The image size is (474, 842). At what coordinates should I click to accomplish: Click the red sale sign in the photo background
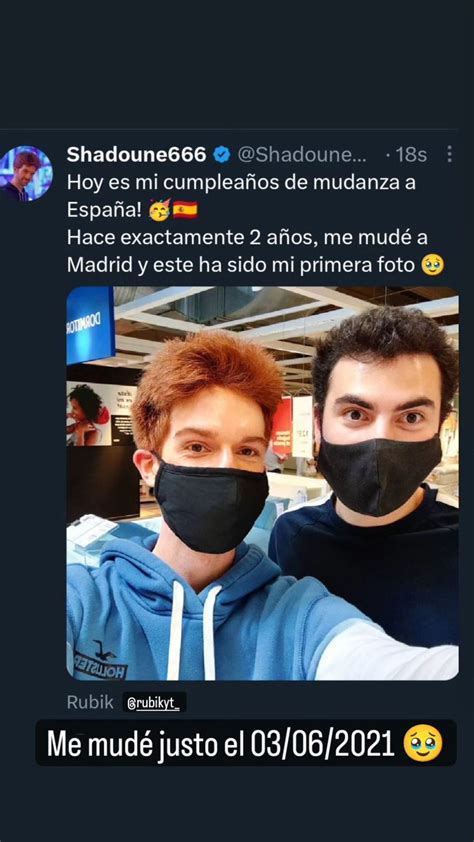pyautogui.click(x=282, y=424)
